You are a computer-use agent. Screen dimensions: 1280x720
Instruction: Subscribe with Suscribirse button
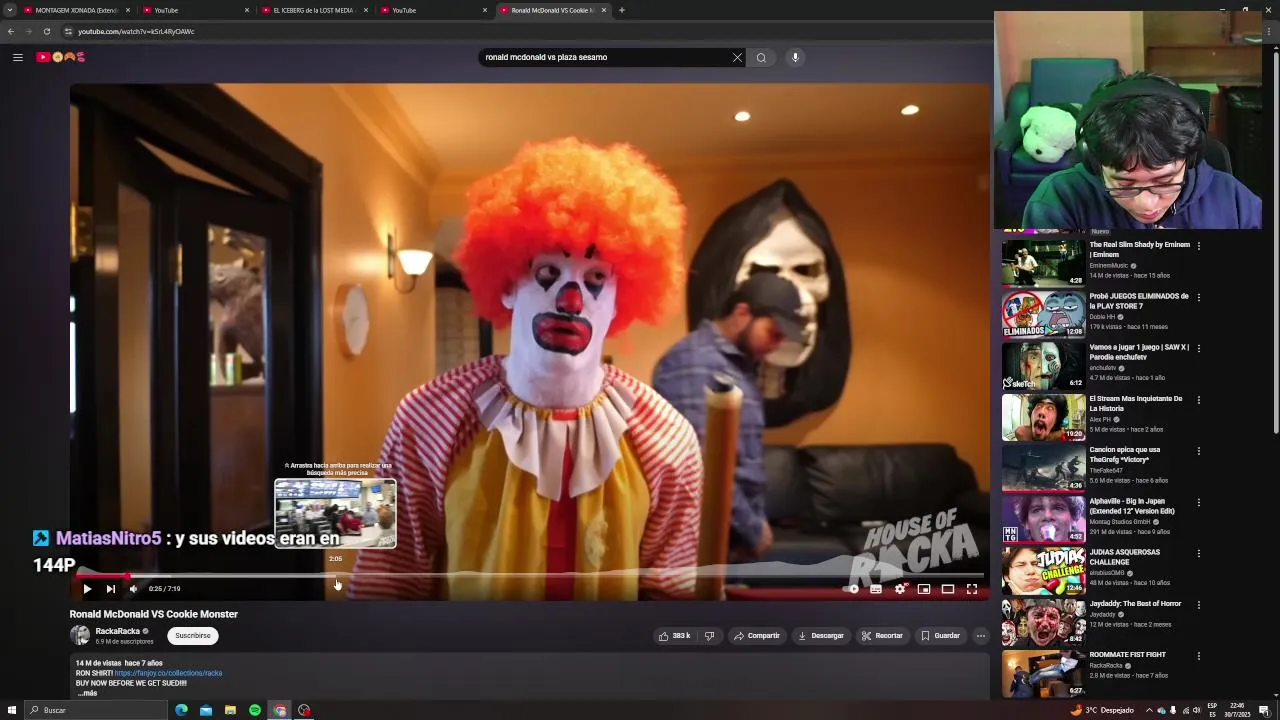[x=193, y=636]
